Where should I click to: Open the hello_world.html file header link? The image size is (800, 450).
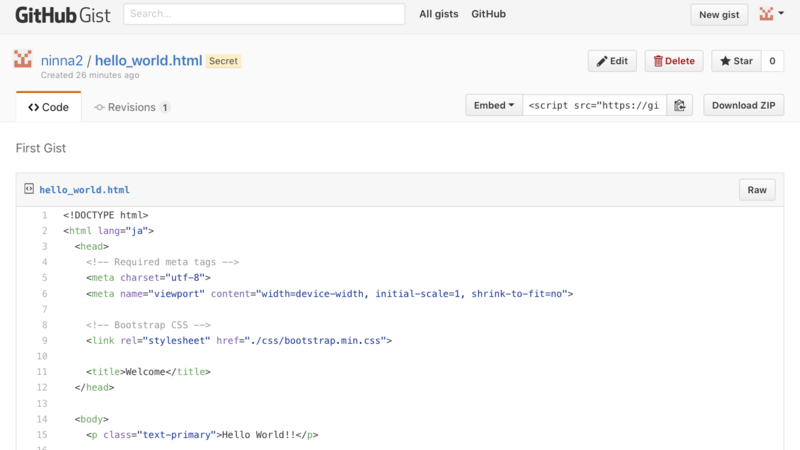pos(84,190)
